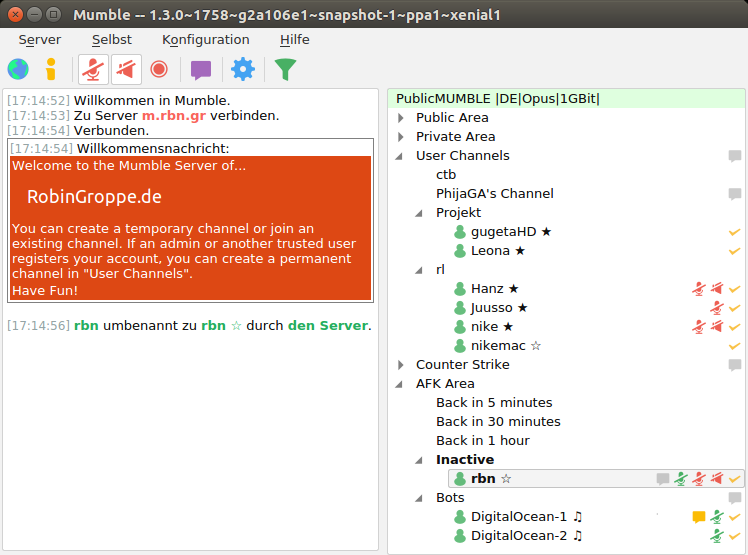The height and width of the screenshot is (555, 748).
Task: Click the RobinGroppe.de link in welcome message
Action: coord(94,196)
